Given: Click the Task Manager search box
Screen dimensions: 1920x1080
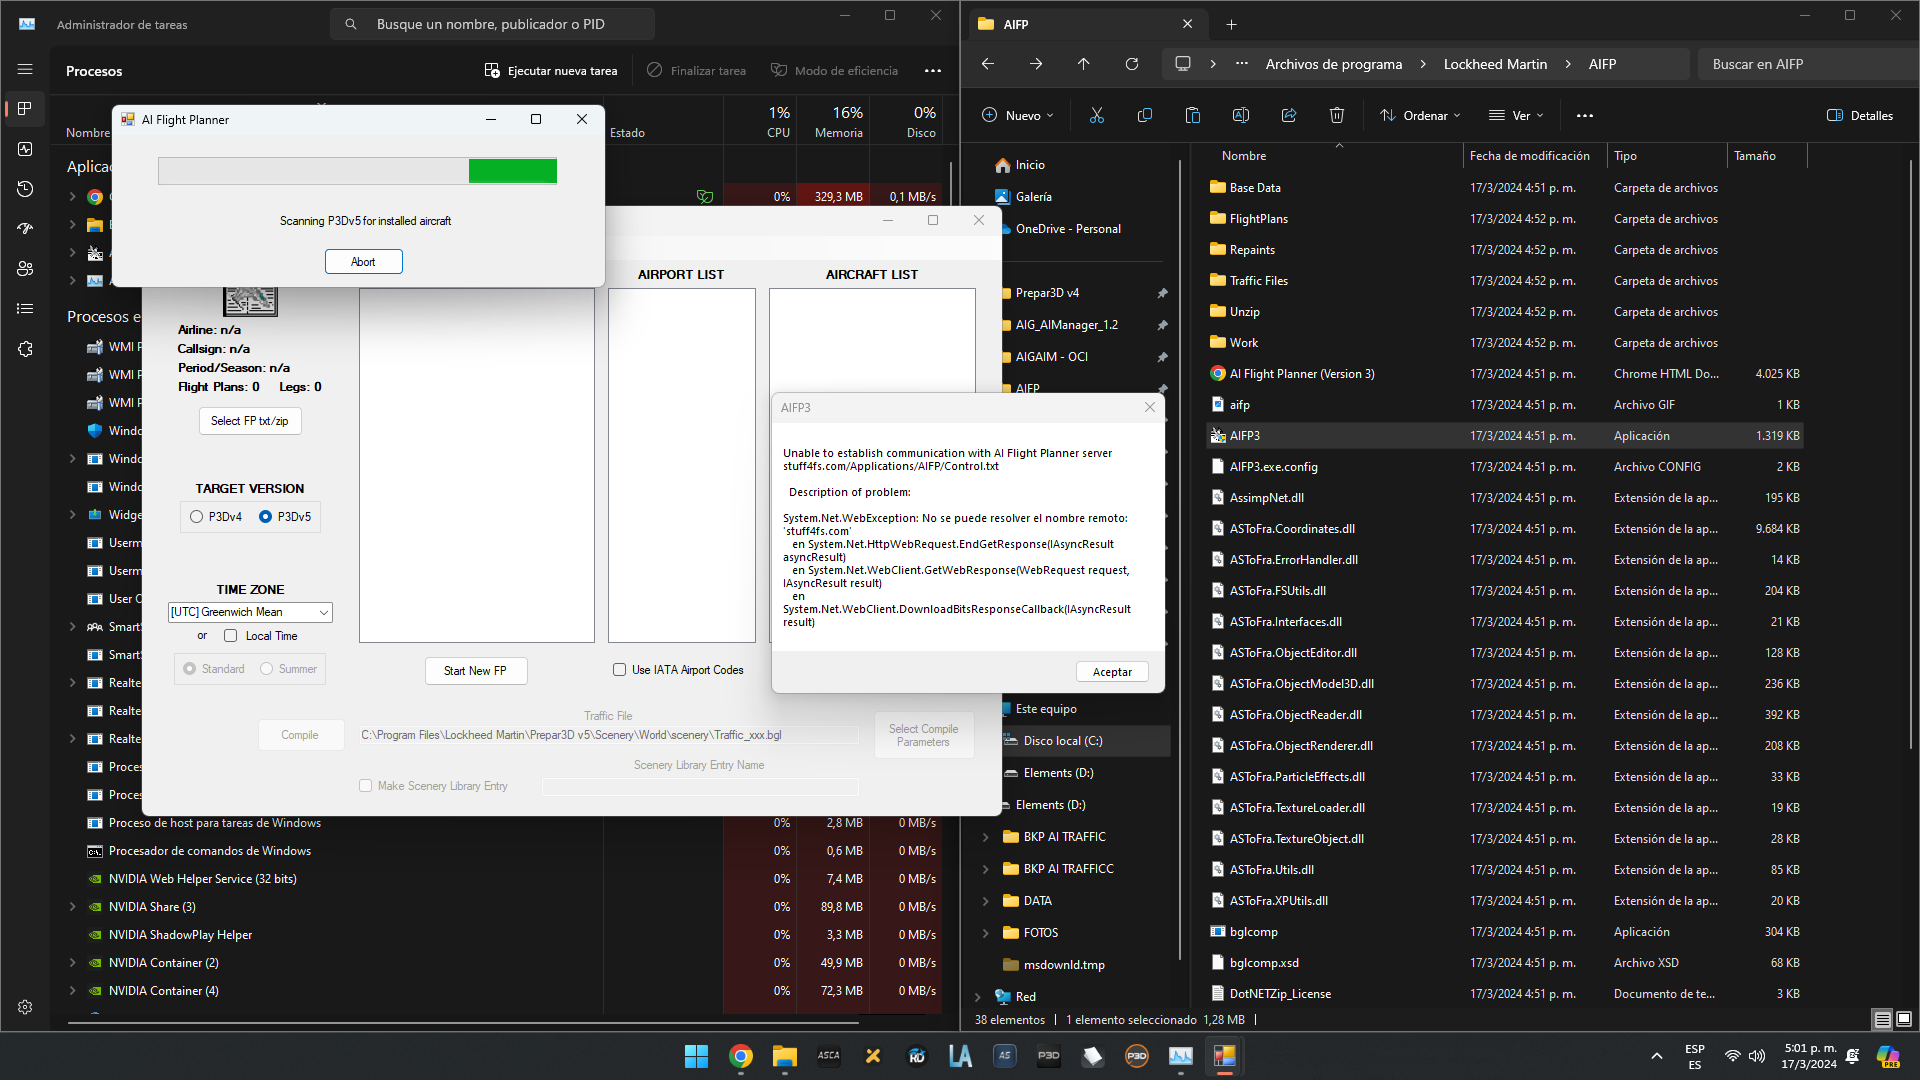Looking at the screenshot, I should (492, 24).
